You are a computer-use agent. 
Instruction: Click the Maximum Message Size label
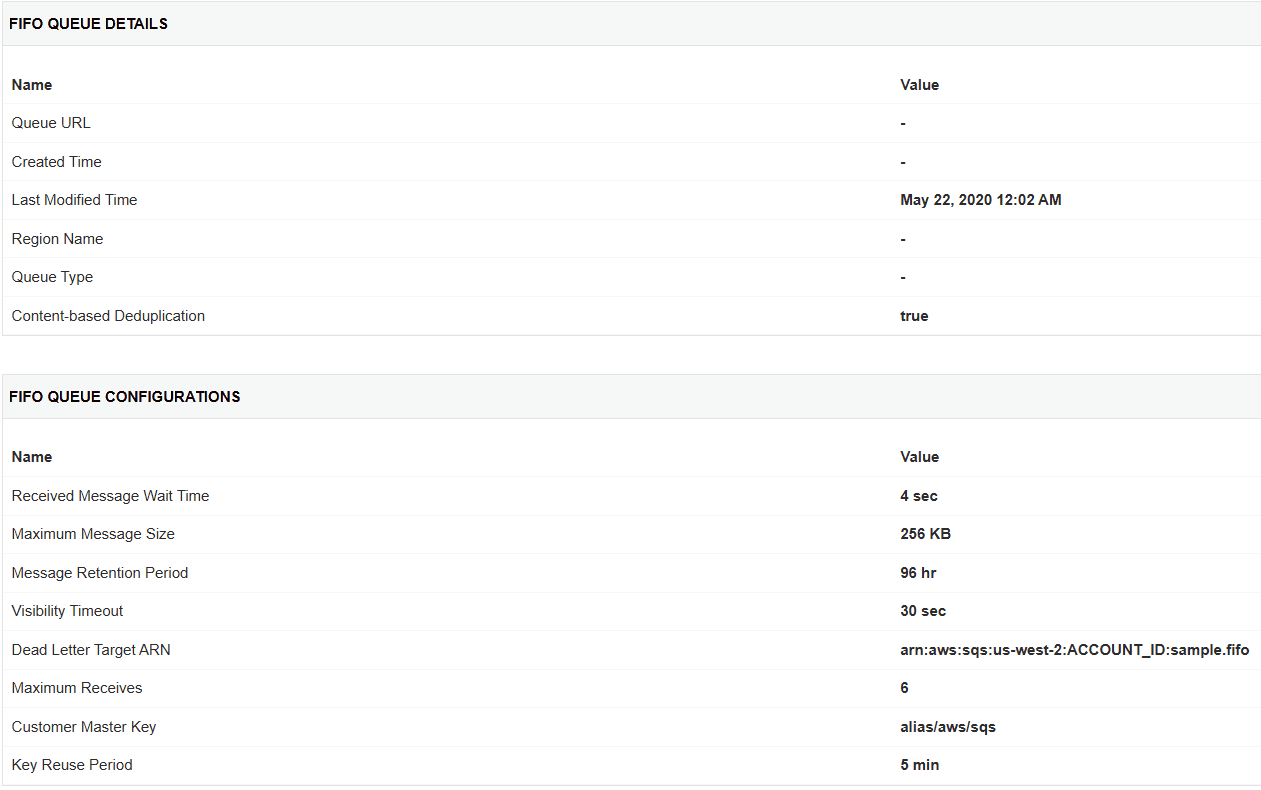click(x=93, y=534)
